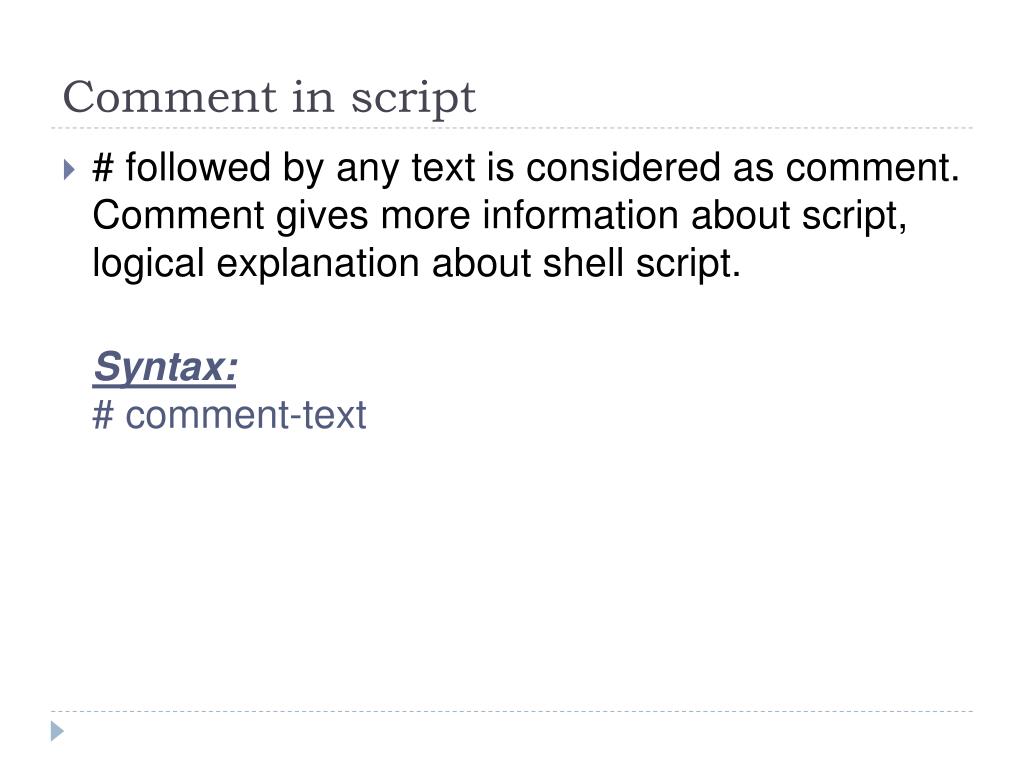1024x768 pixels.
Task: Select the "Comment in script" slide title
Action: (269, 98)
